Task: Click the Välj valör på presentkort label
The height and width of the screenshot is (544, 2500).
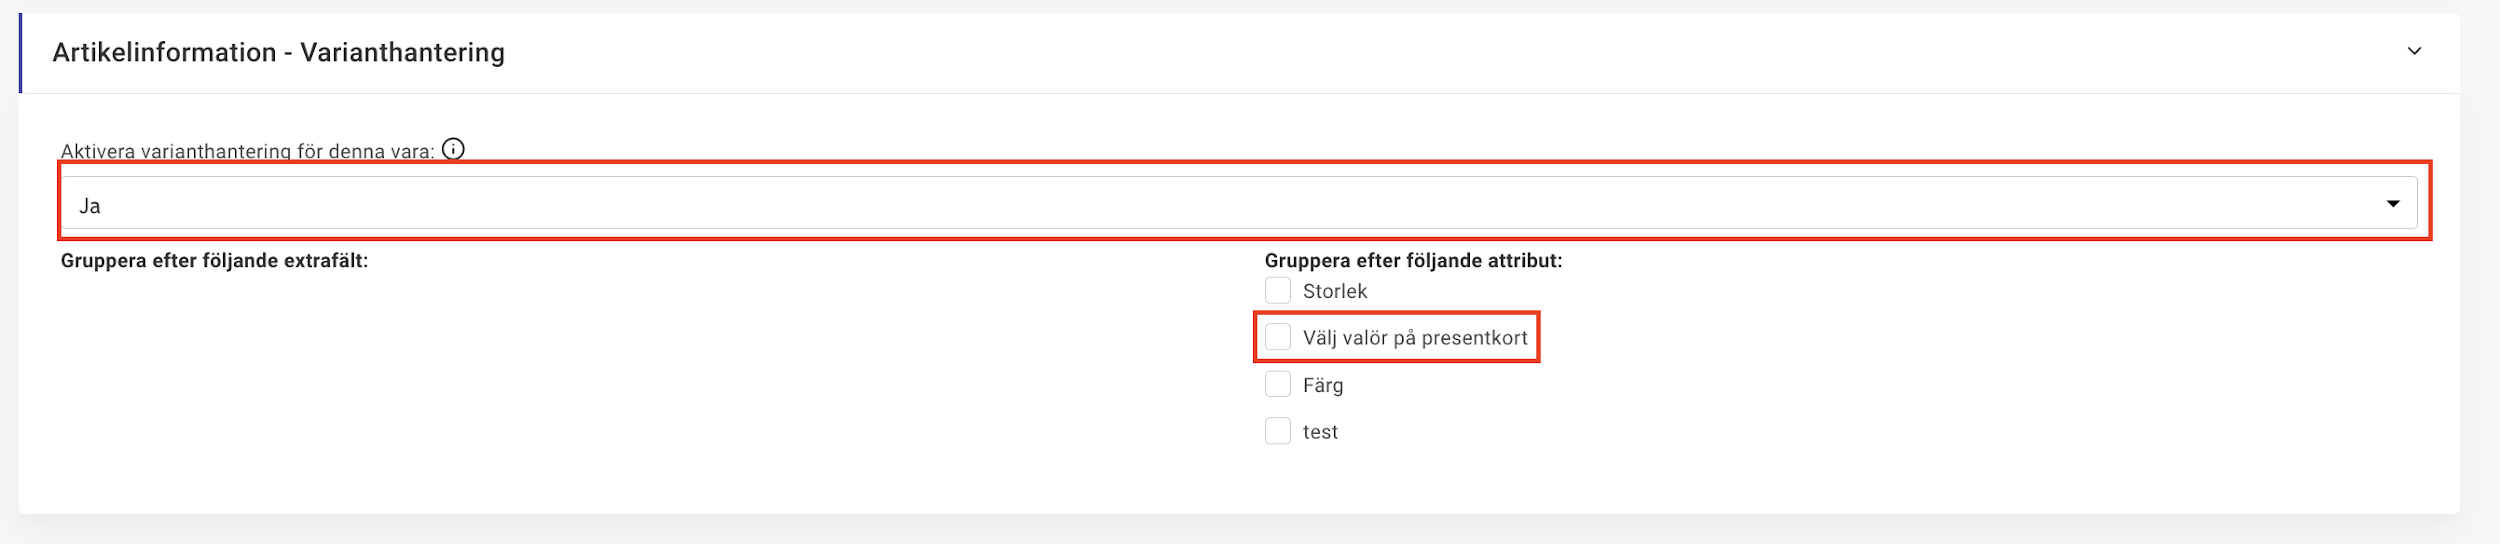Action: pyautogui.click(x=1415, y=338)
